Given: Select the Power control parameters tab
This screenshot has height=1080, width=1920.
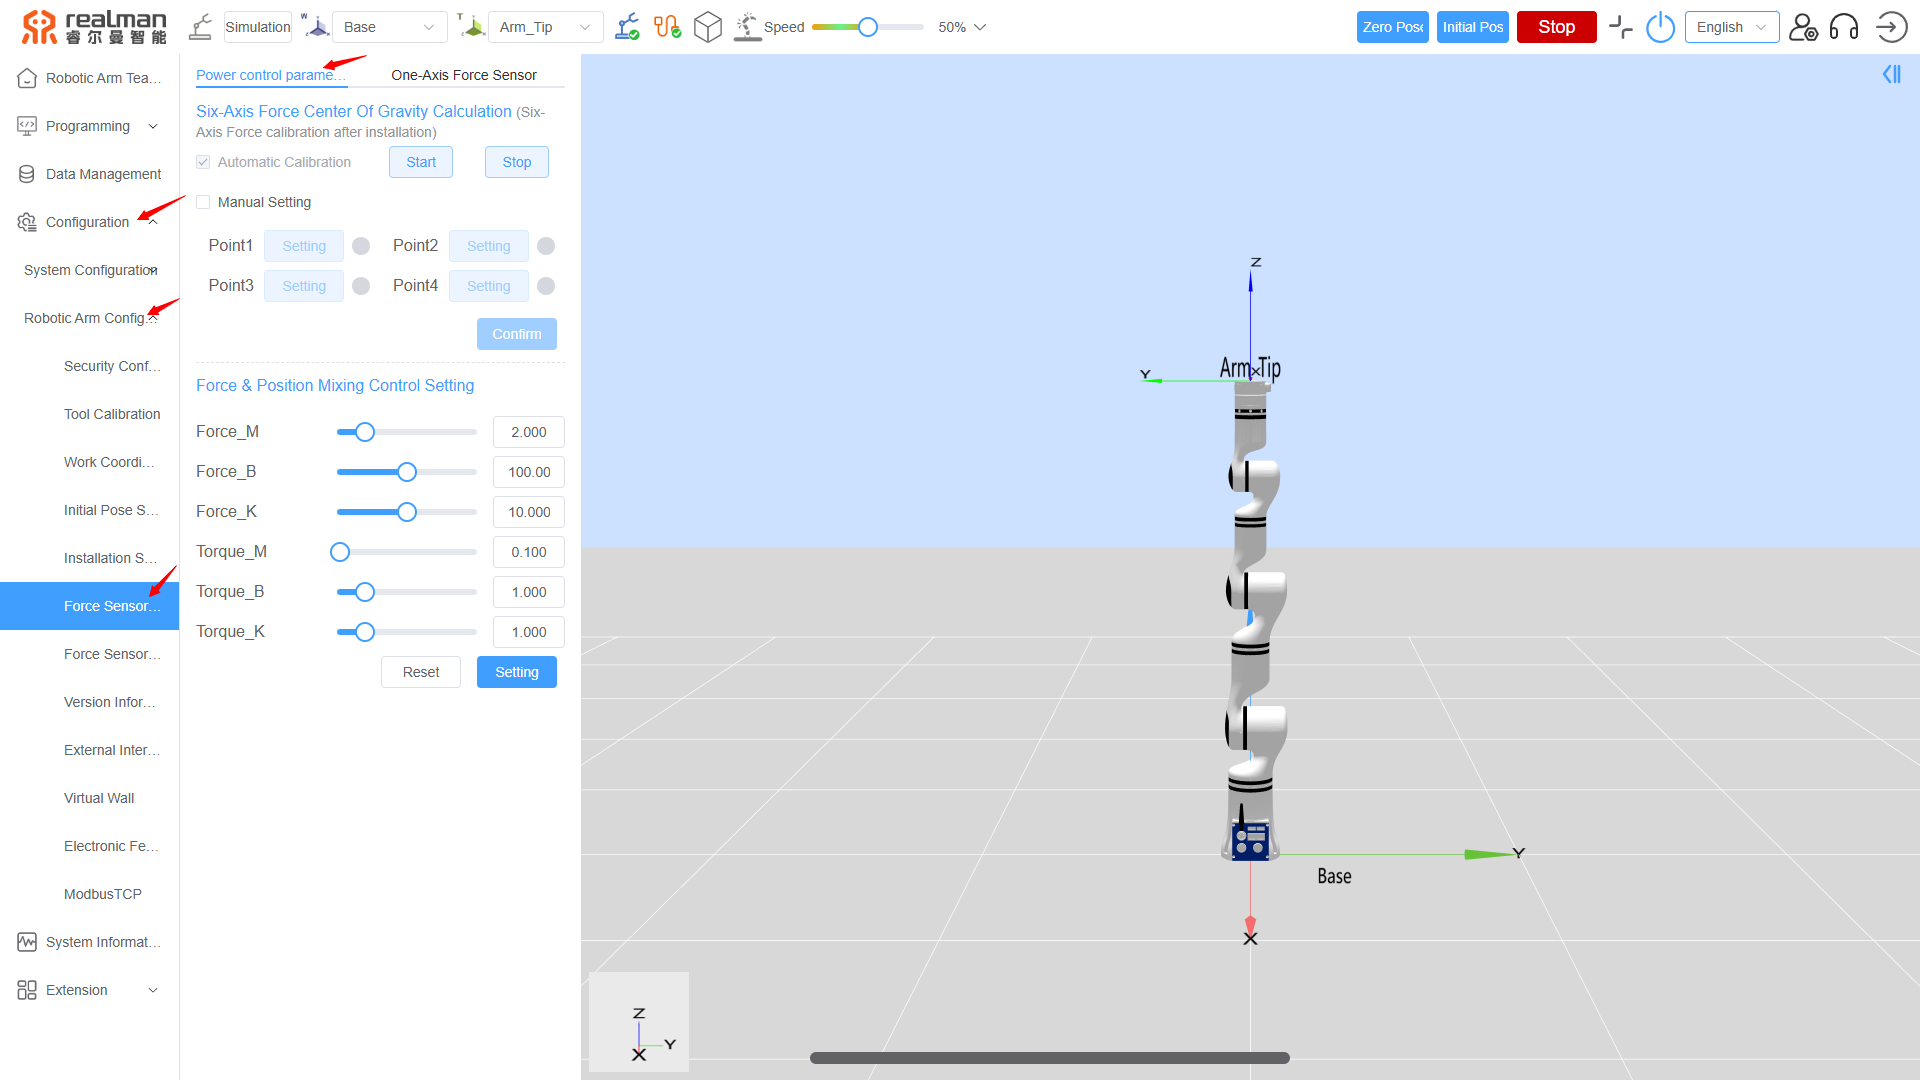Looking at the screenshot, I should click(271, 74).
